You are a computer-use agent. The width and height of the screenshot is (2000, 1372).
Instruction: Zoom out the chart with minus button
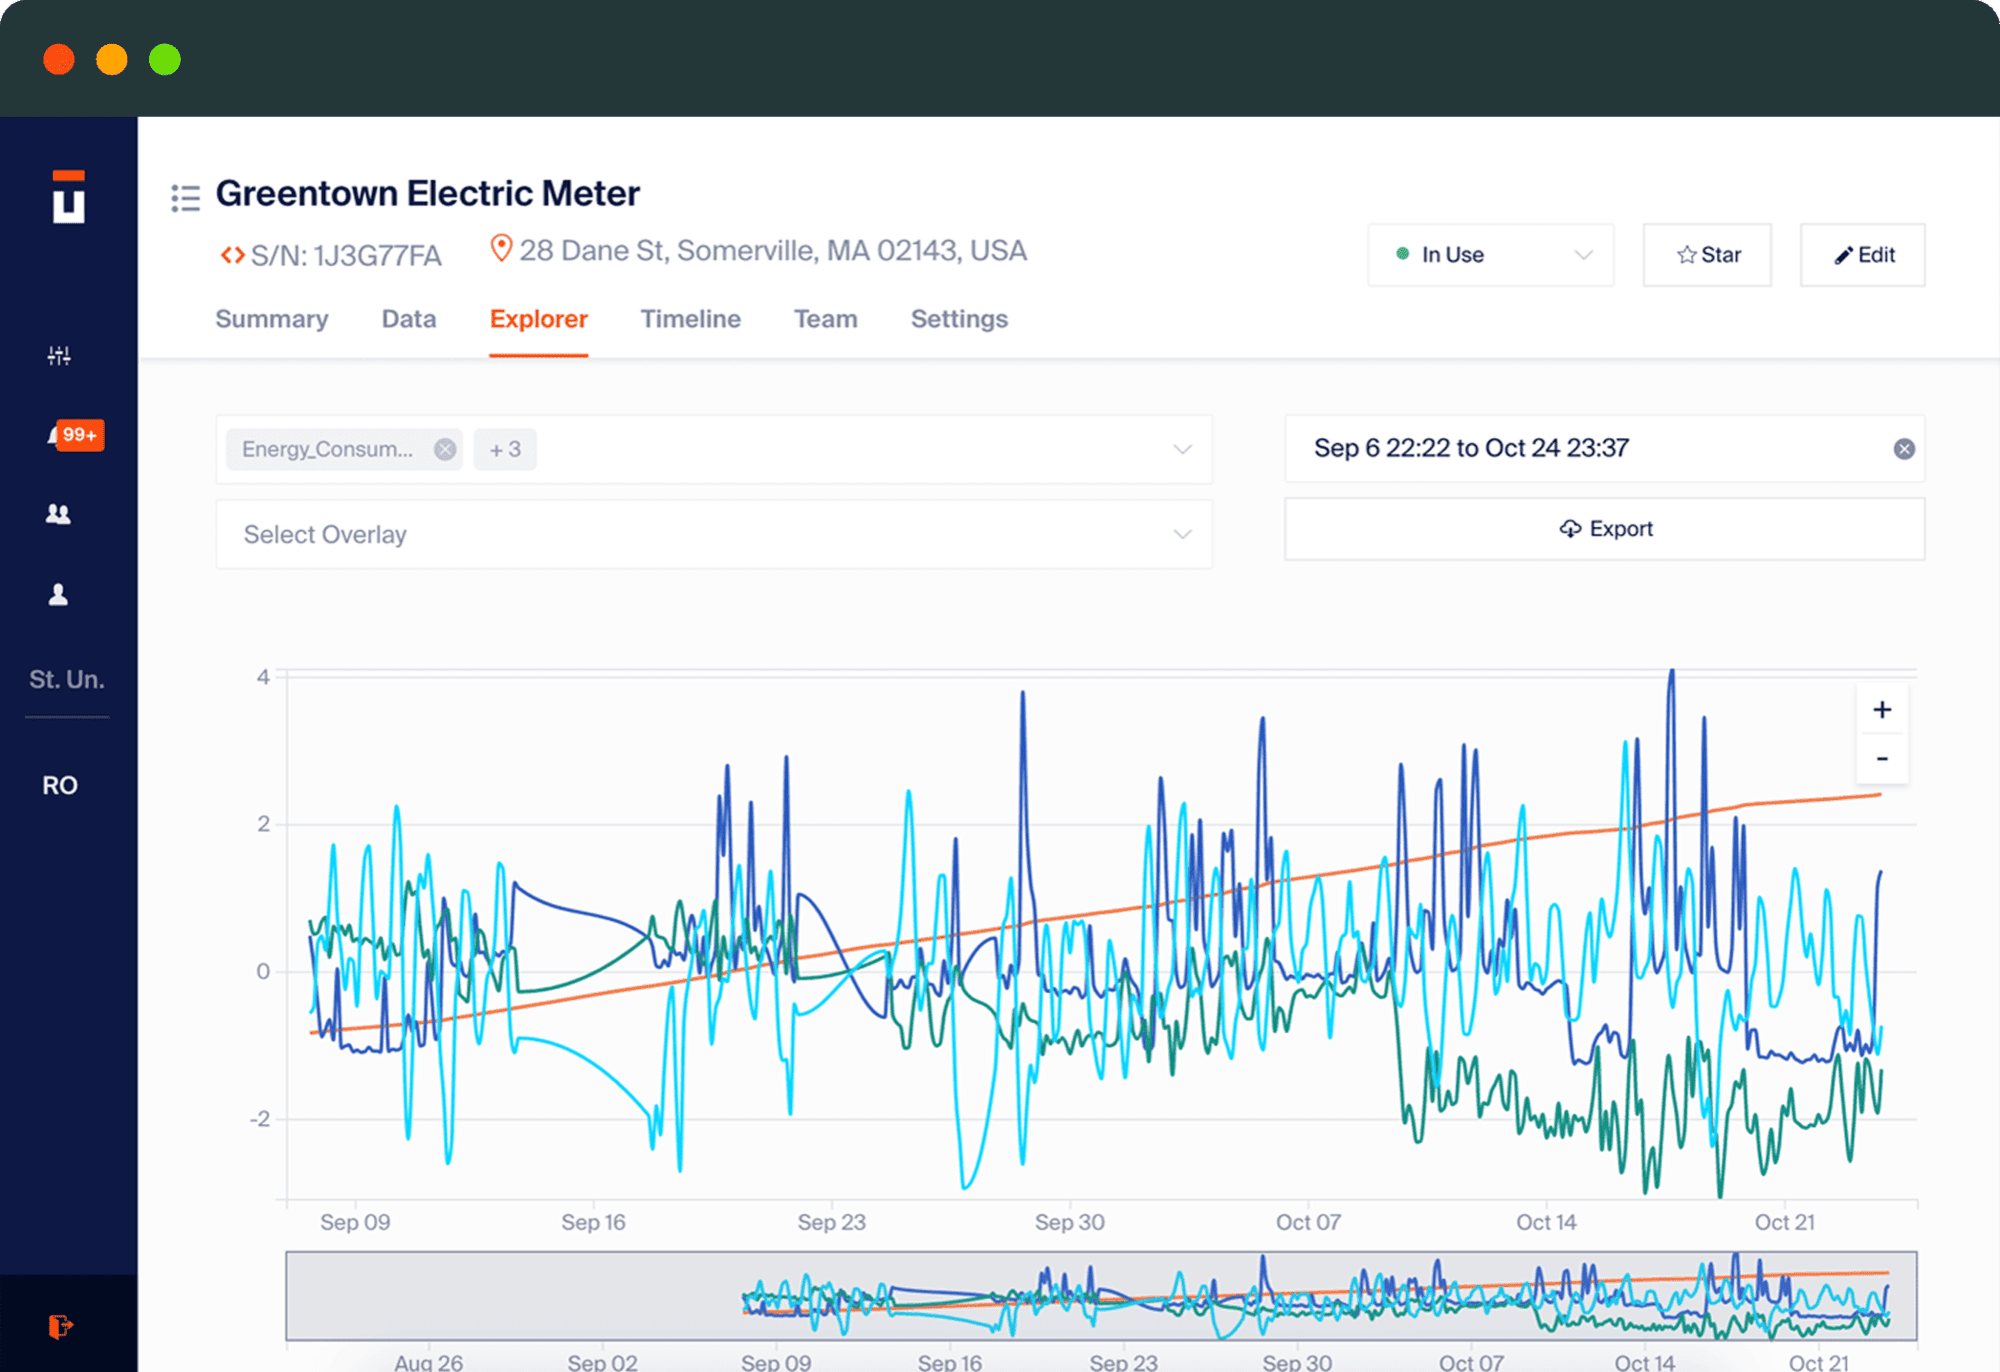[1882, 758]
